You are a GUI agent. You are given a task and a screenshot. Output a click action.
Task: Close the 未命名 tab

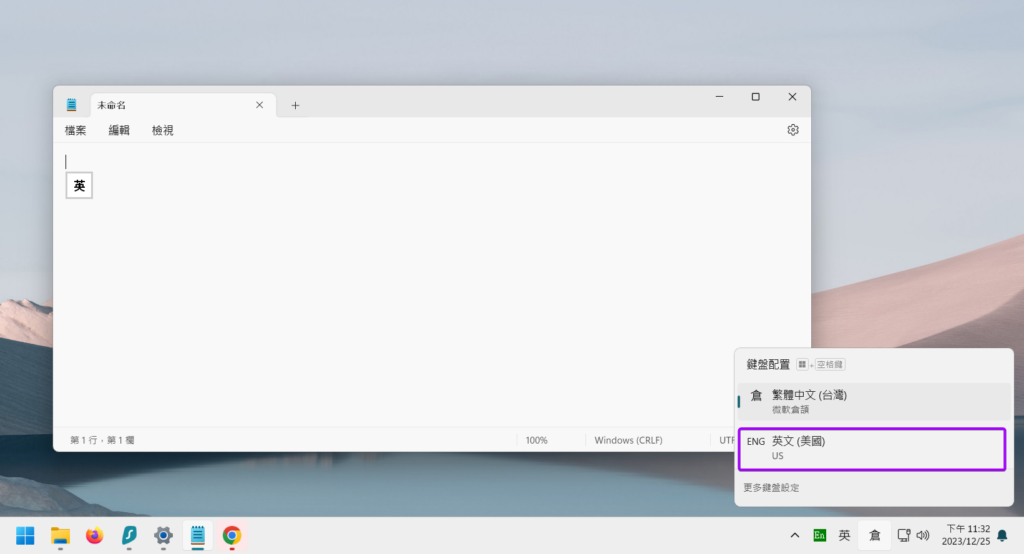(259, 105)
